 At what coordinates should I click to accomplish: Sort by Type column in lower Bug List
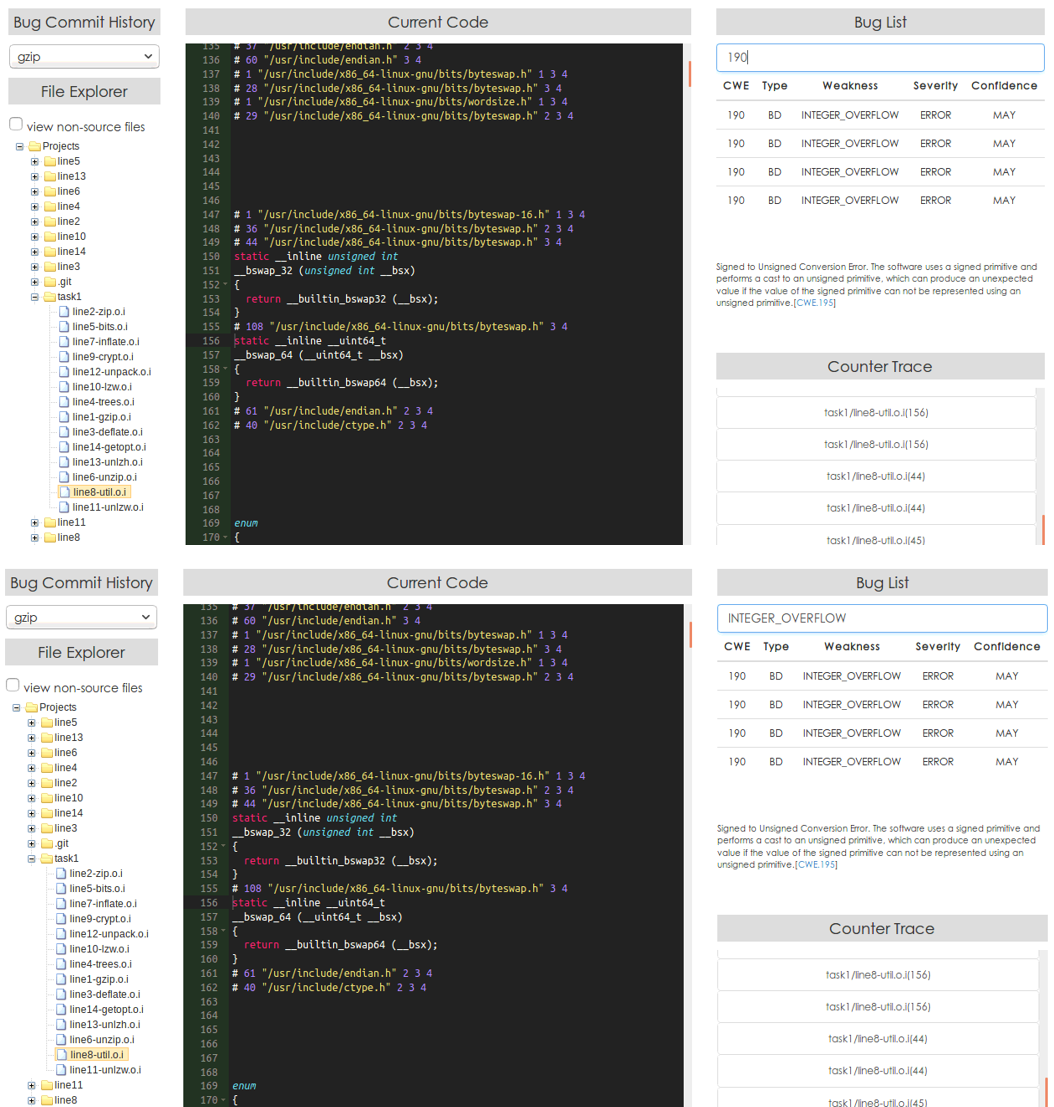point(776,647)
